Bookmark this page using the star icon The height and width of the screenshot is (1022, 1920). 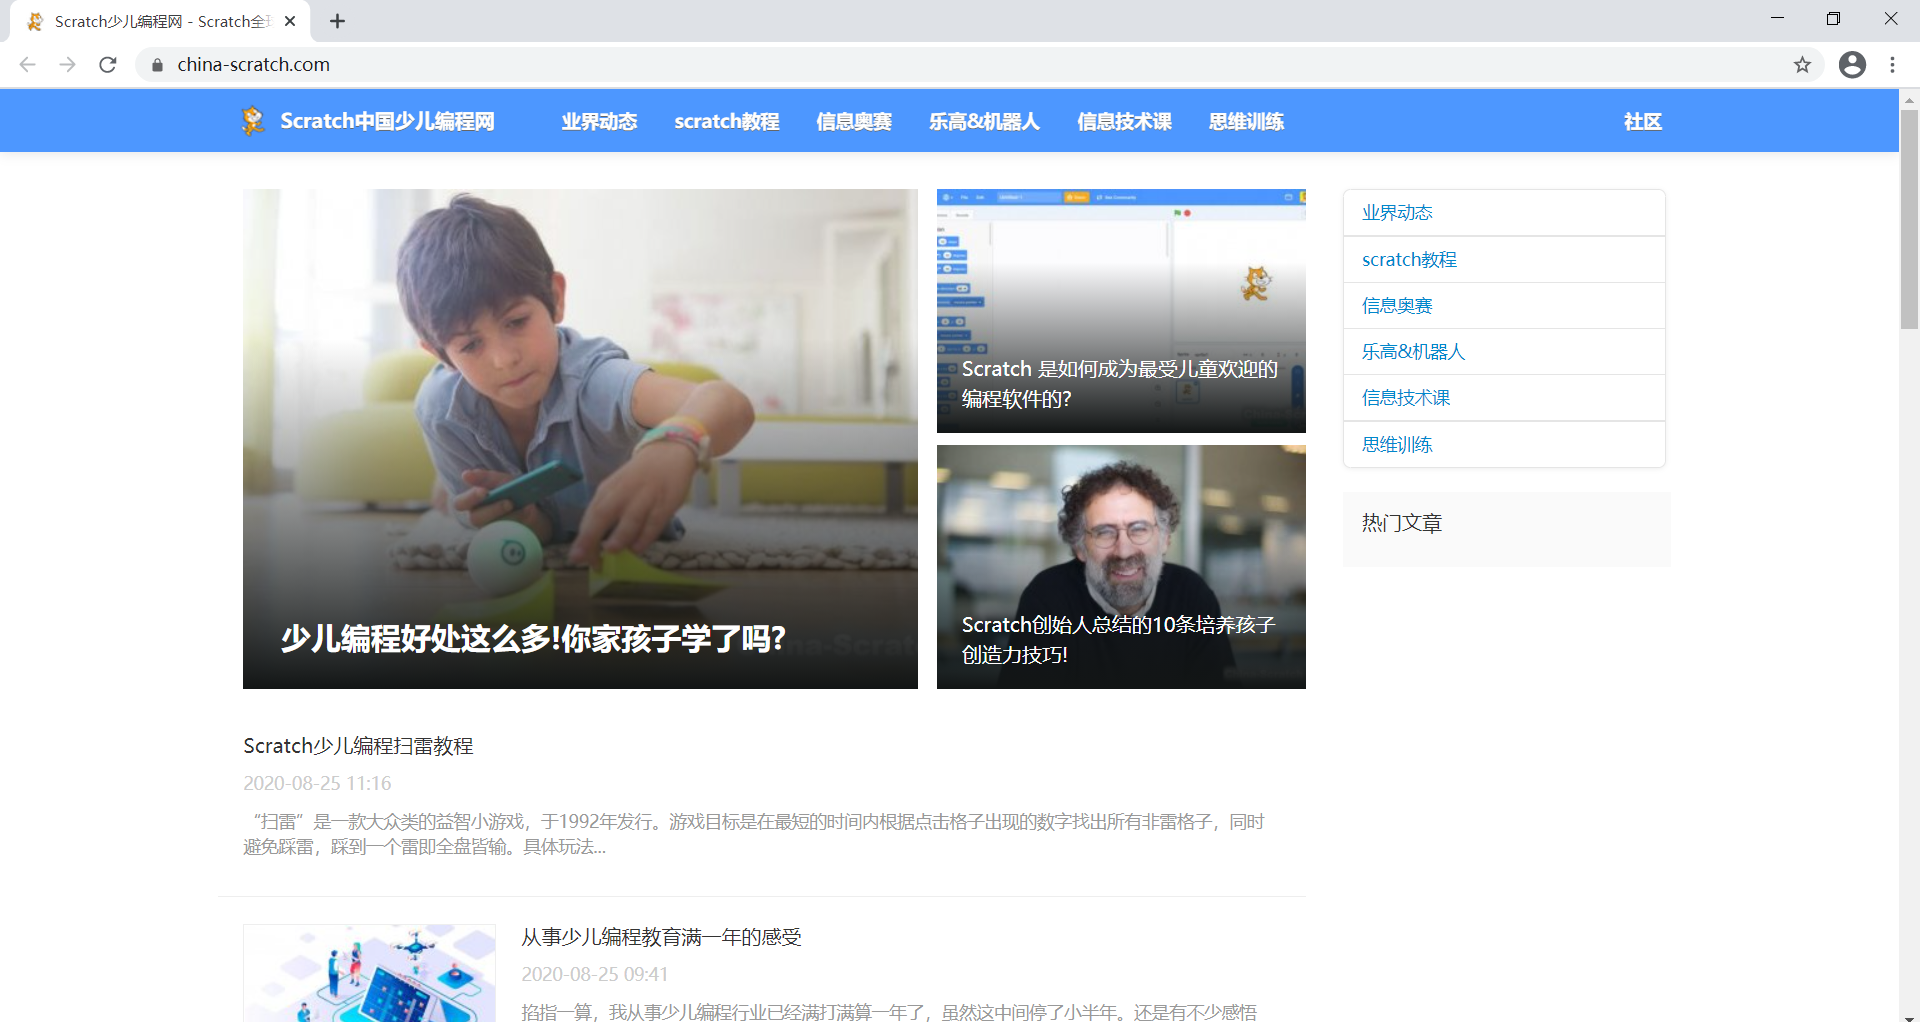(1803, 64)
